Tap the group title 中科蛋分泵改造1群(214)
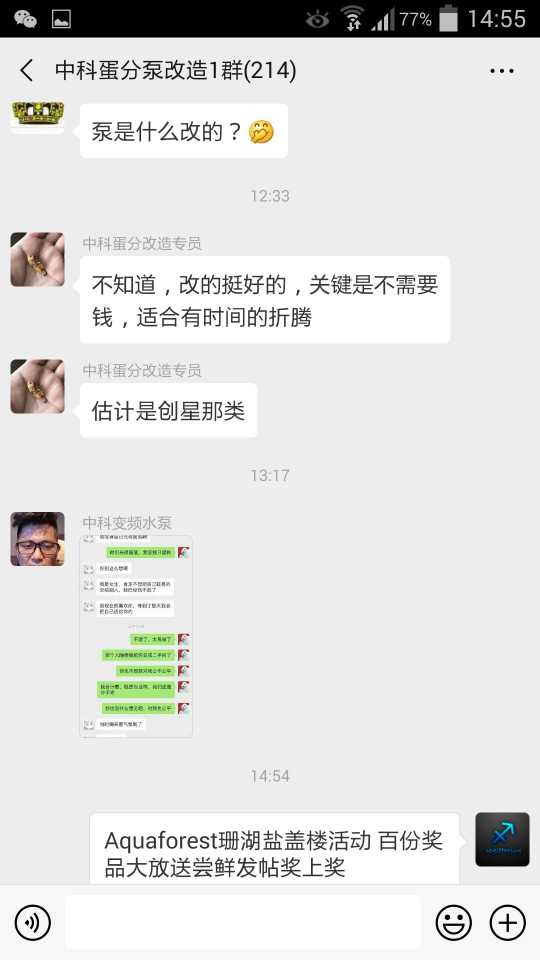This screenshot has height=960, width=540. coord(176,70)
